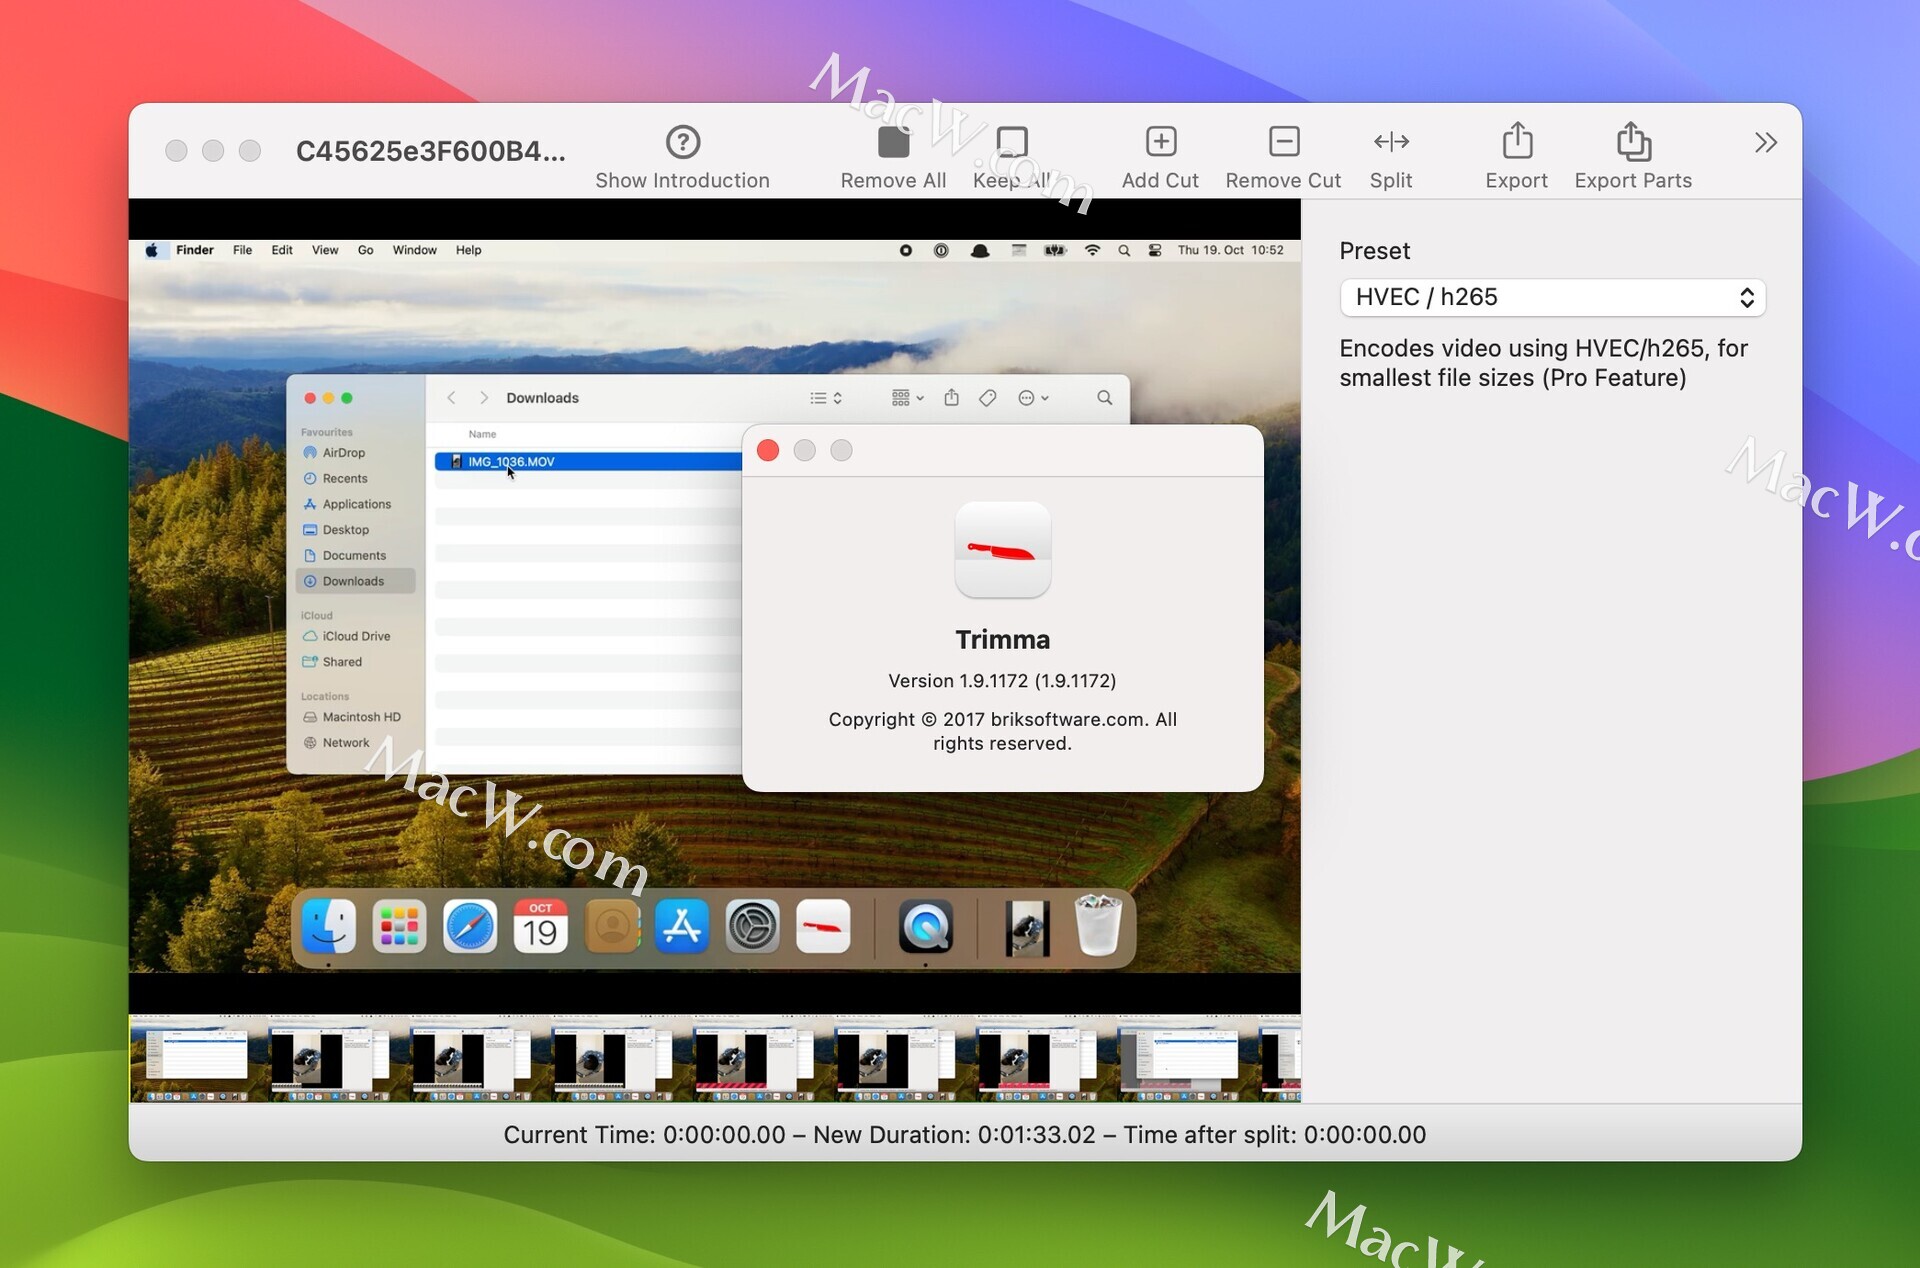Open the Finder menu in the video frame
This screenshot has width=1920, height=1268.
195,250
